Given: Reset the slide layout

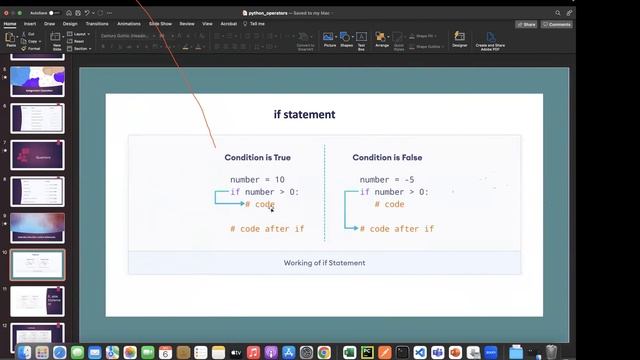Looking at the screenshot, I should click(x=76, y=41).
